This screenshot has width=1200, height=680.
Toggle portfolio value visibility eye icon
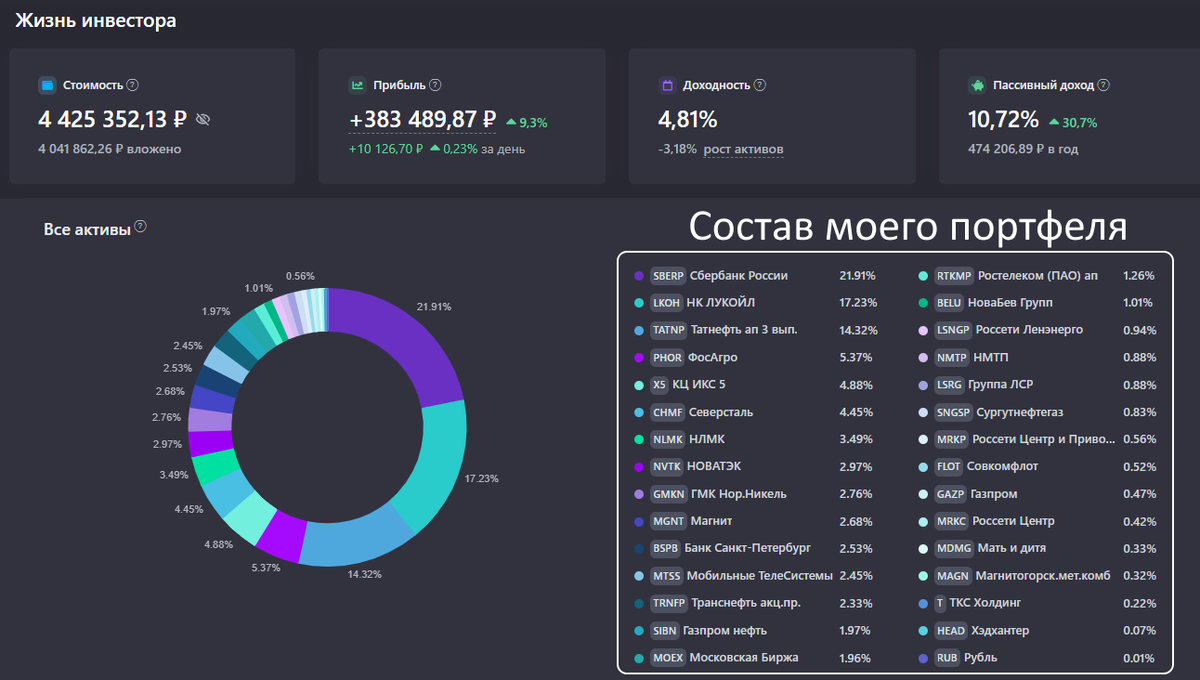203,120
